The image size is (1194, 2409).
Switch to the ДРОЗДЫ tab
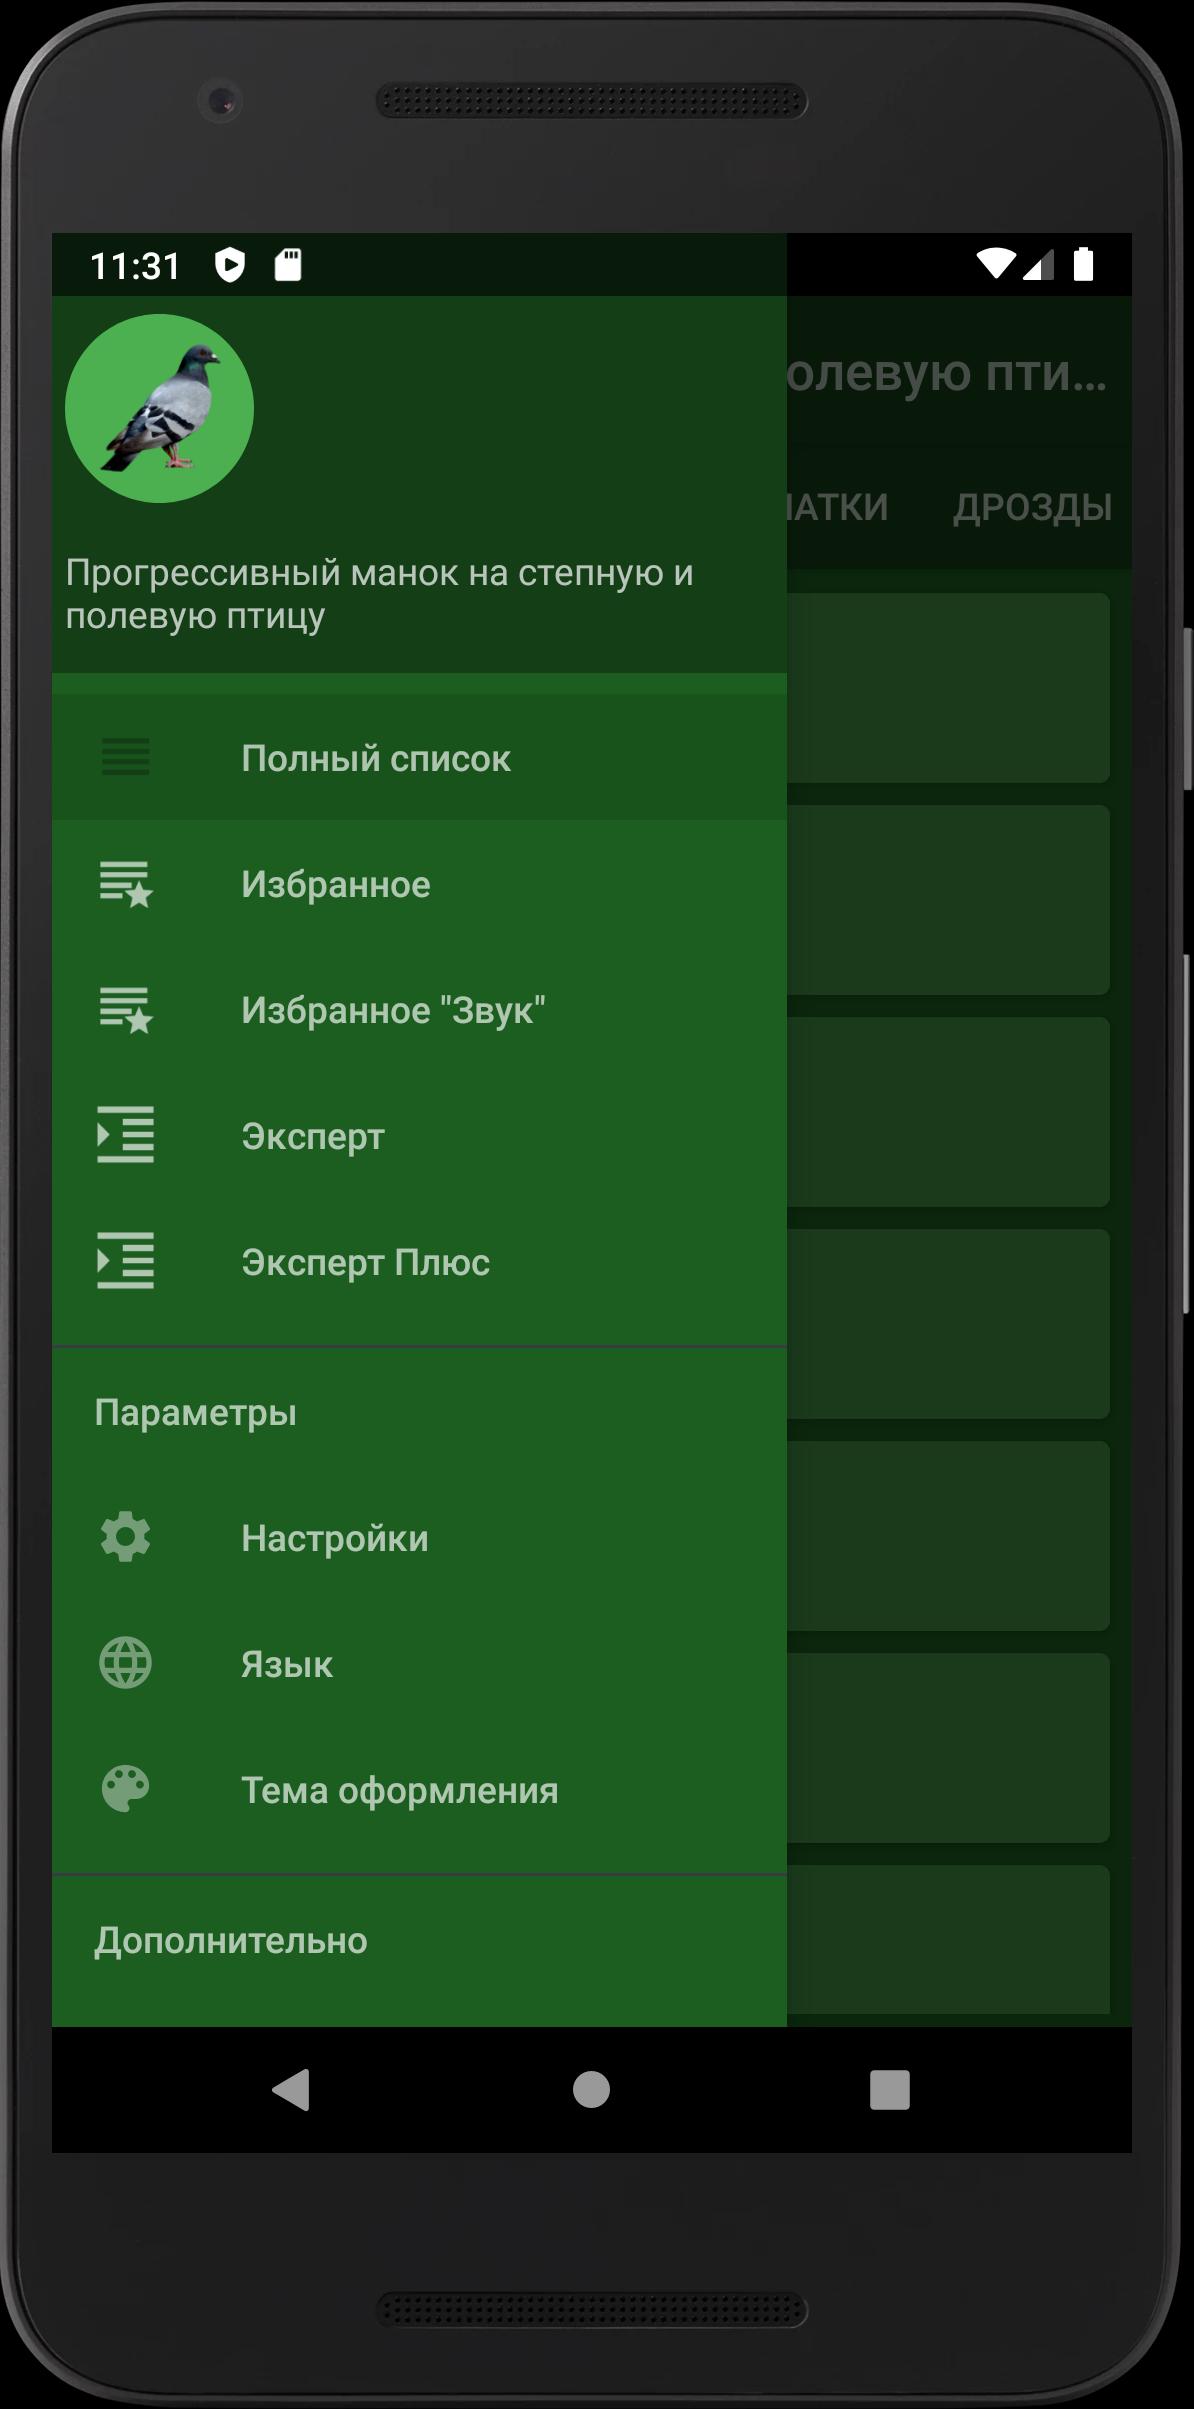pyautogui.click(x=1032, y=507)
